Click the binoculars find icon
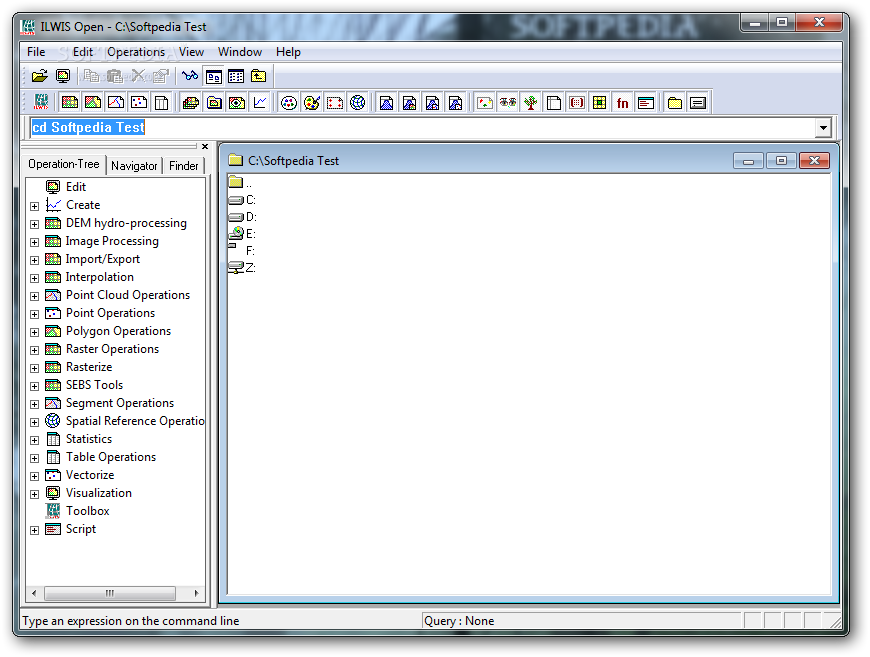This screenshot has width=870, height=657. (x=190, y=76)
